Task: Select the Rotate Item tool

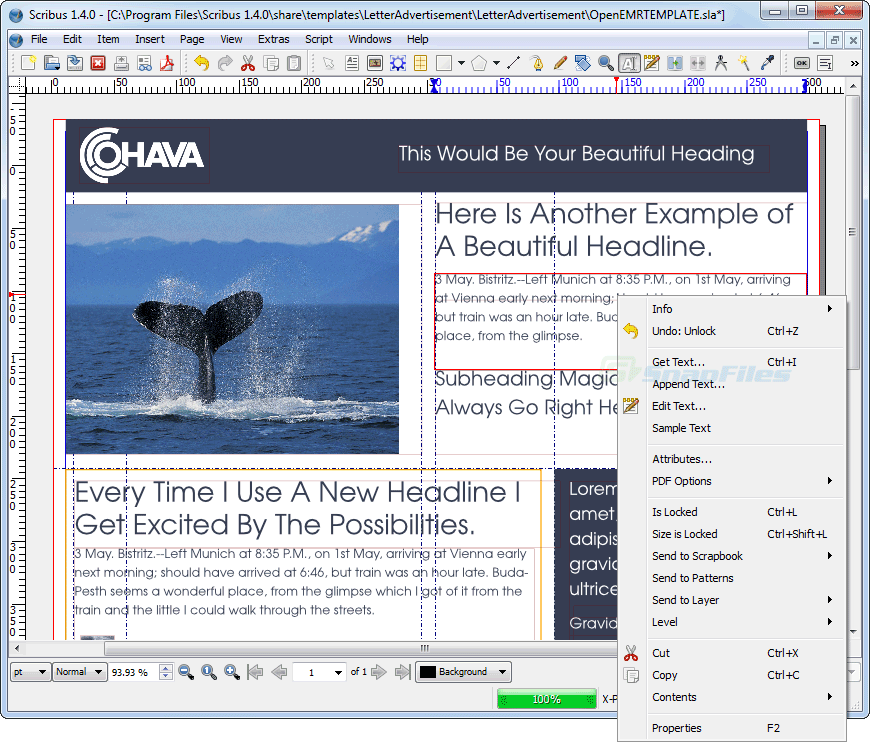Action: pos(582,62)
